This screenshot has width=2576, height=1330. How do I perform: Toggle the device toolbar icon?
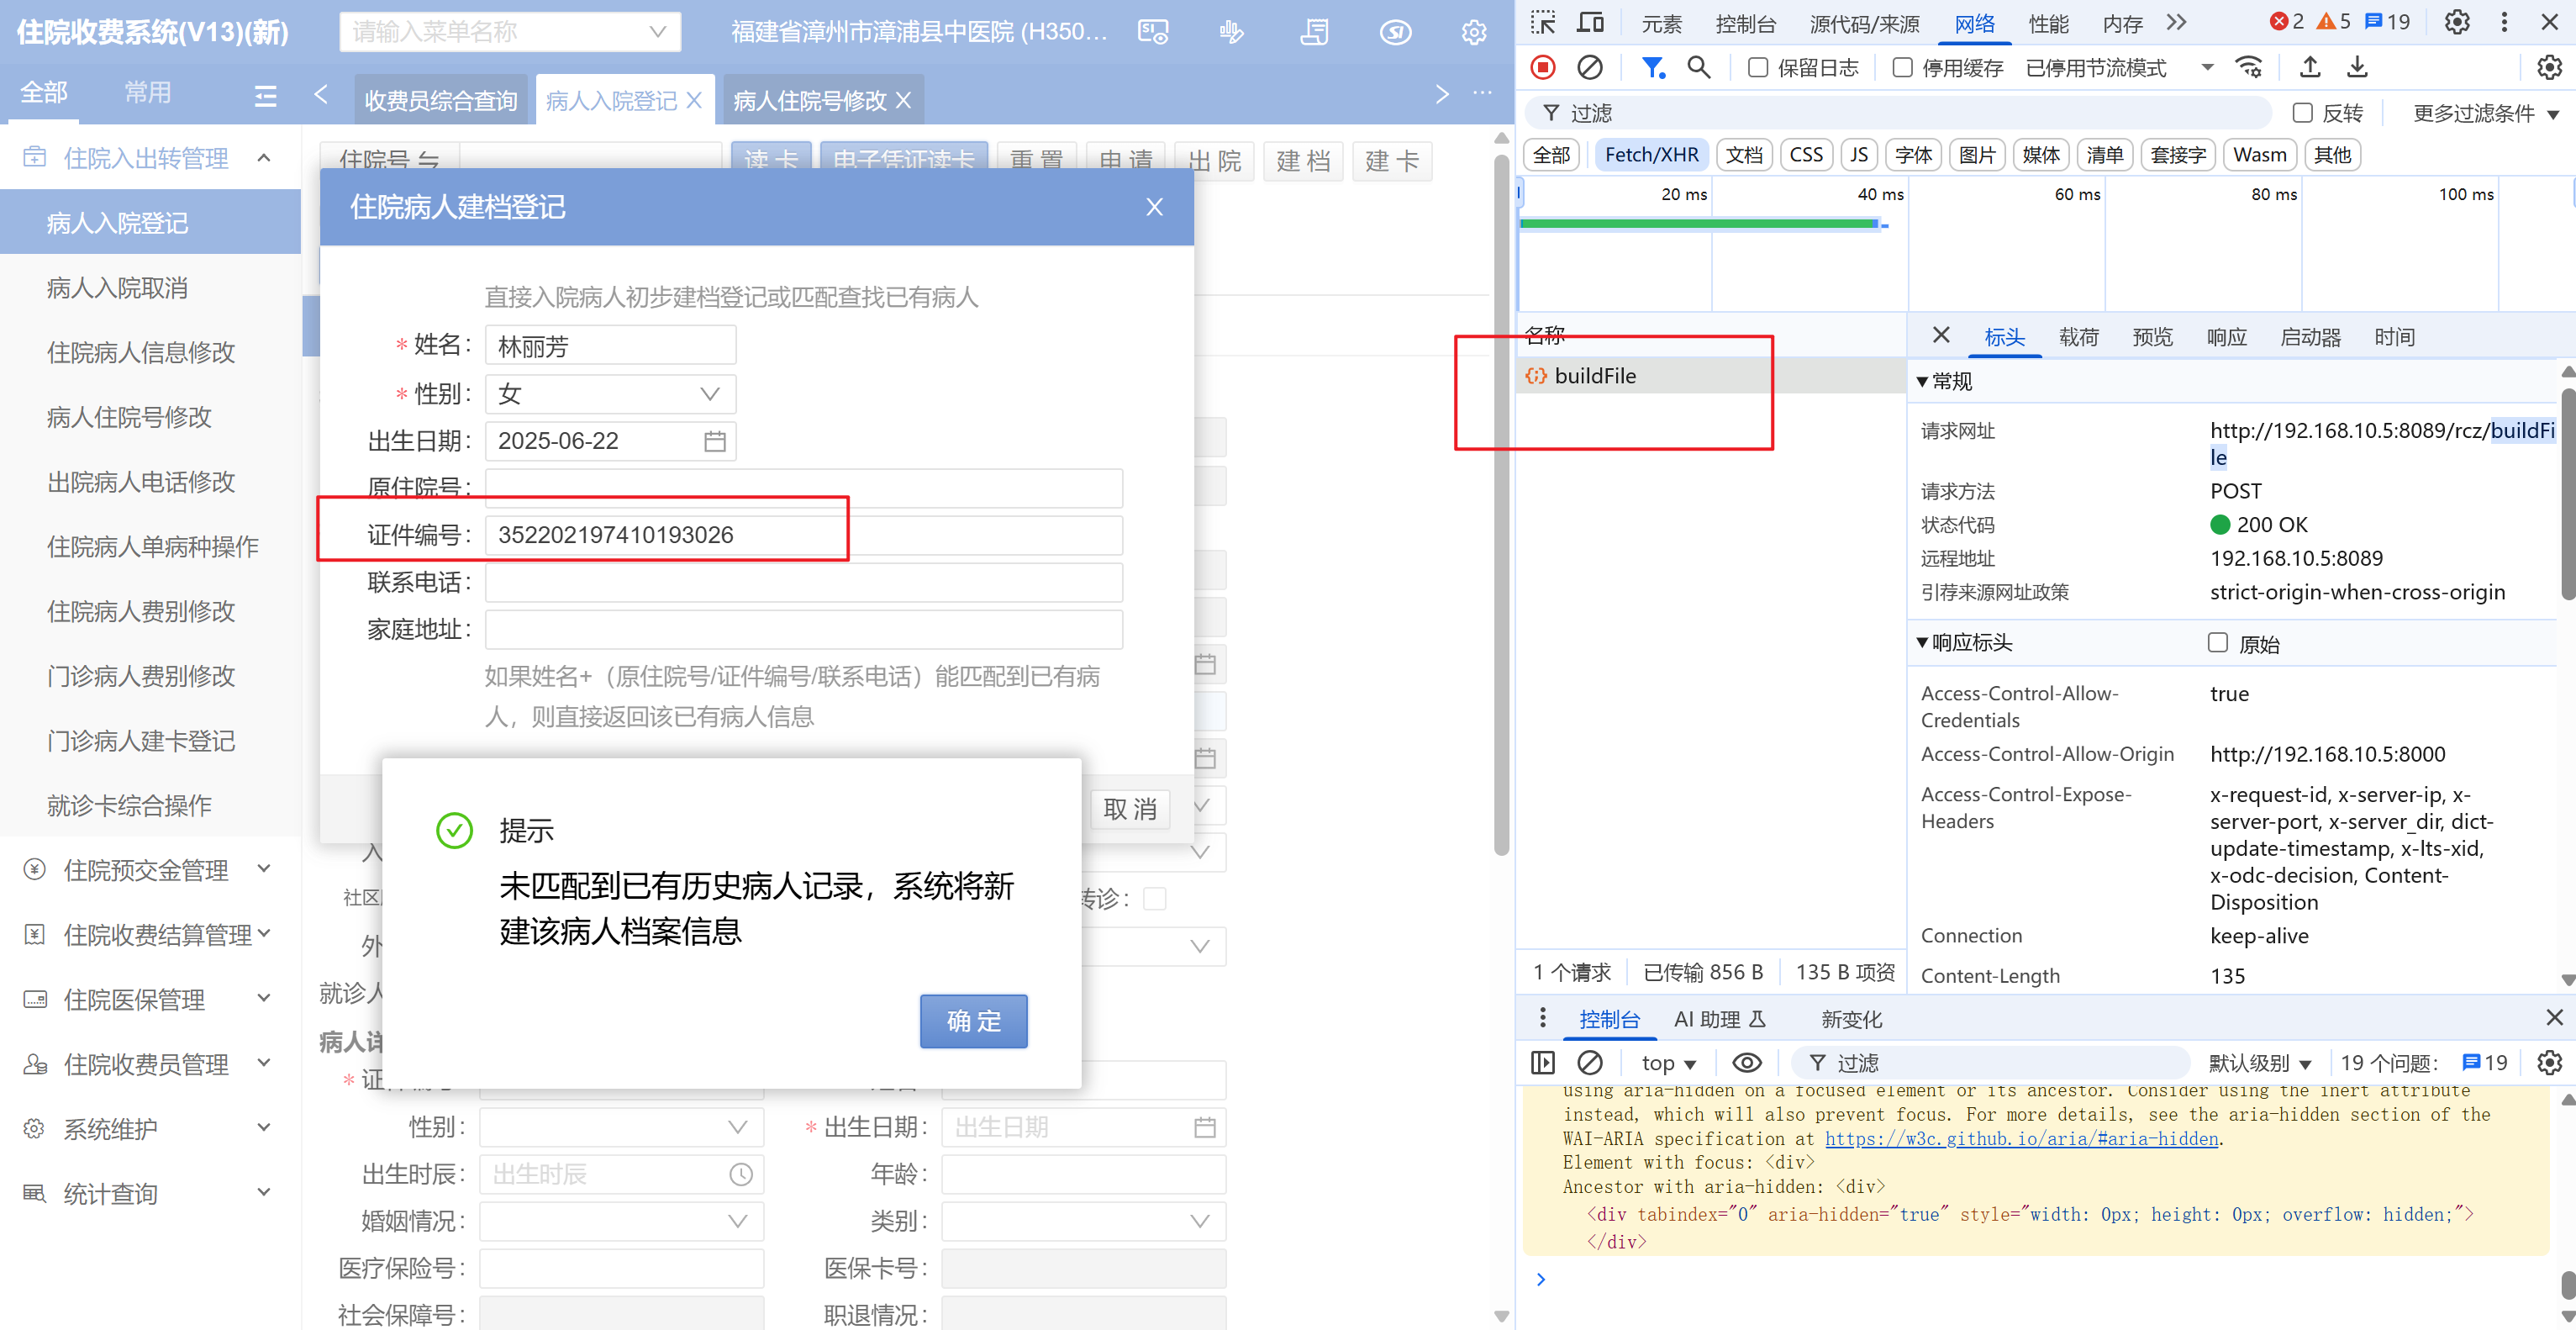click(x=1590, y=22)
